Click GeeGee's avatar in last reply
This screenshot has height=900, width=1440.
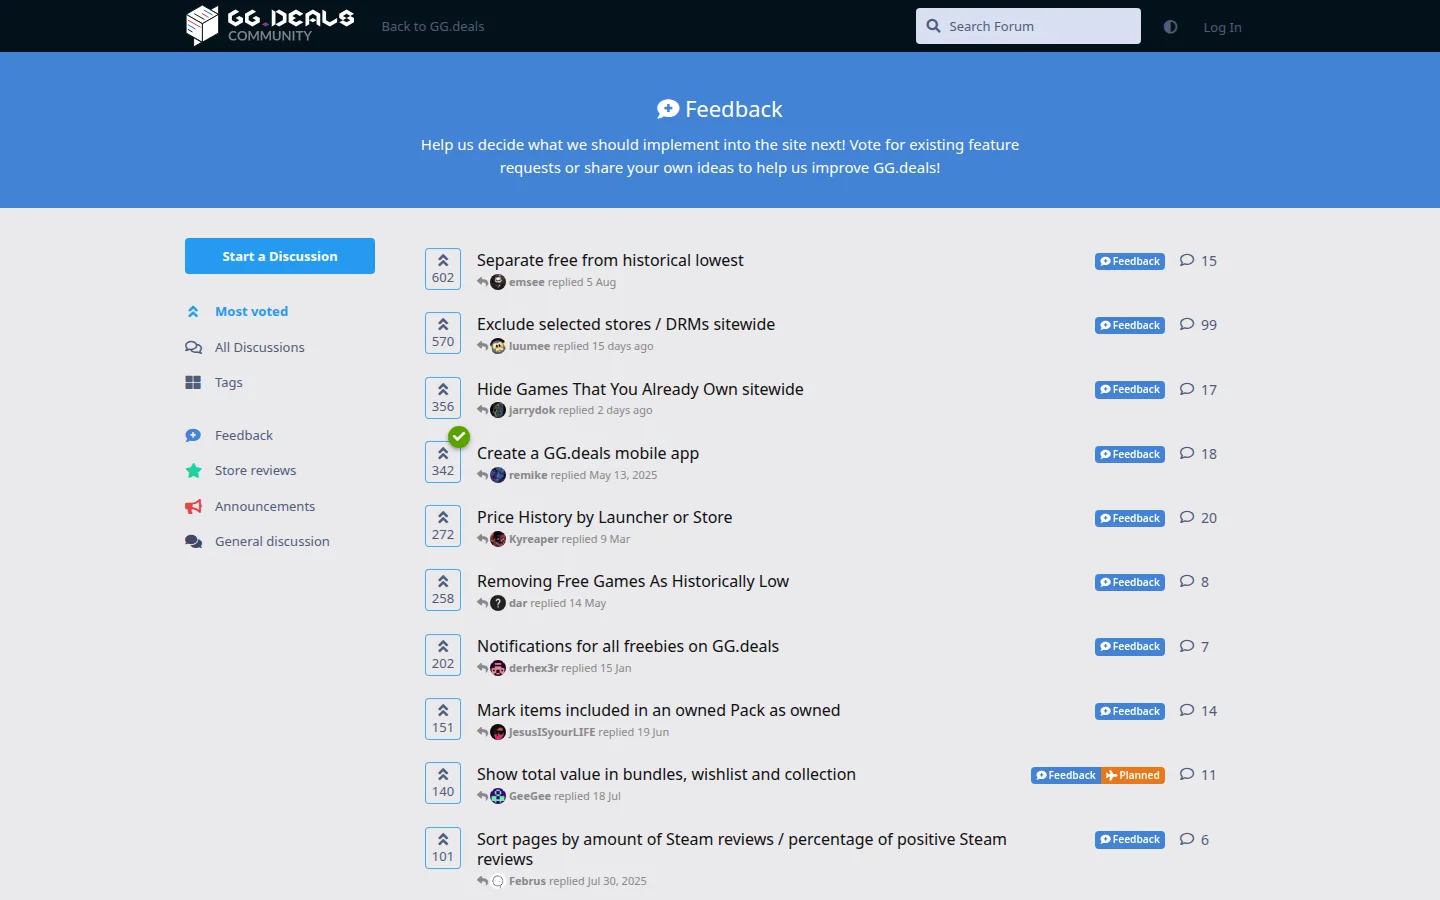[x=498, y=796]
